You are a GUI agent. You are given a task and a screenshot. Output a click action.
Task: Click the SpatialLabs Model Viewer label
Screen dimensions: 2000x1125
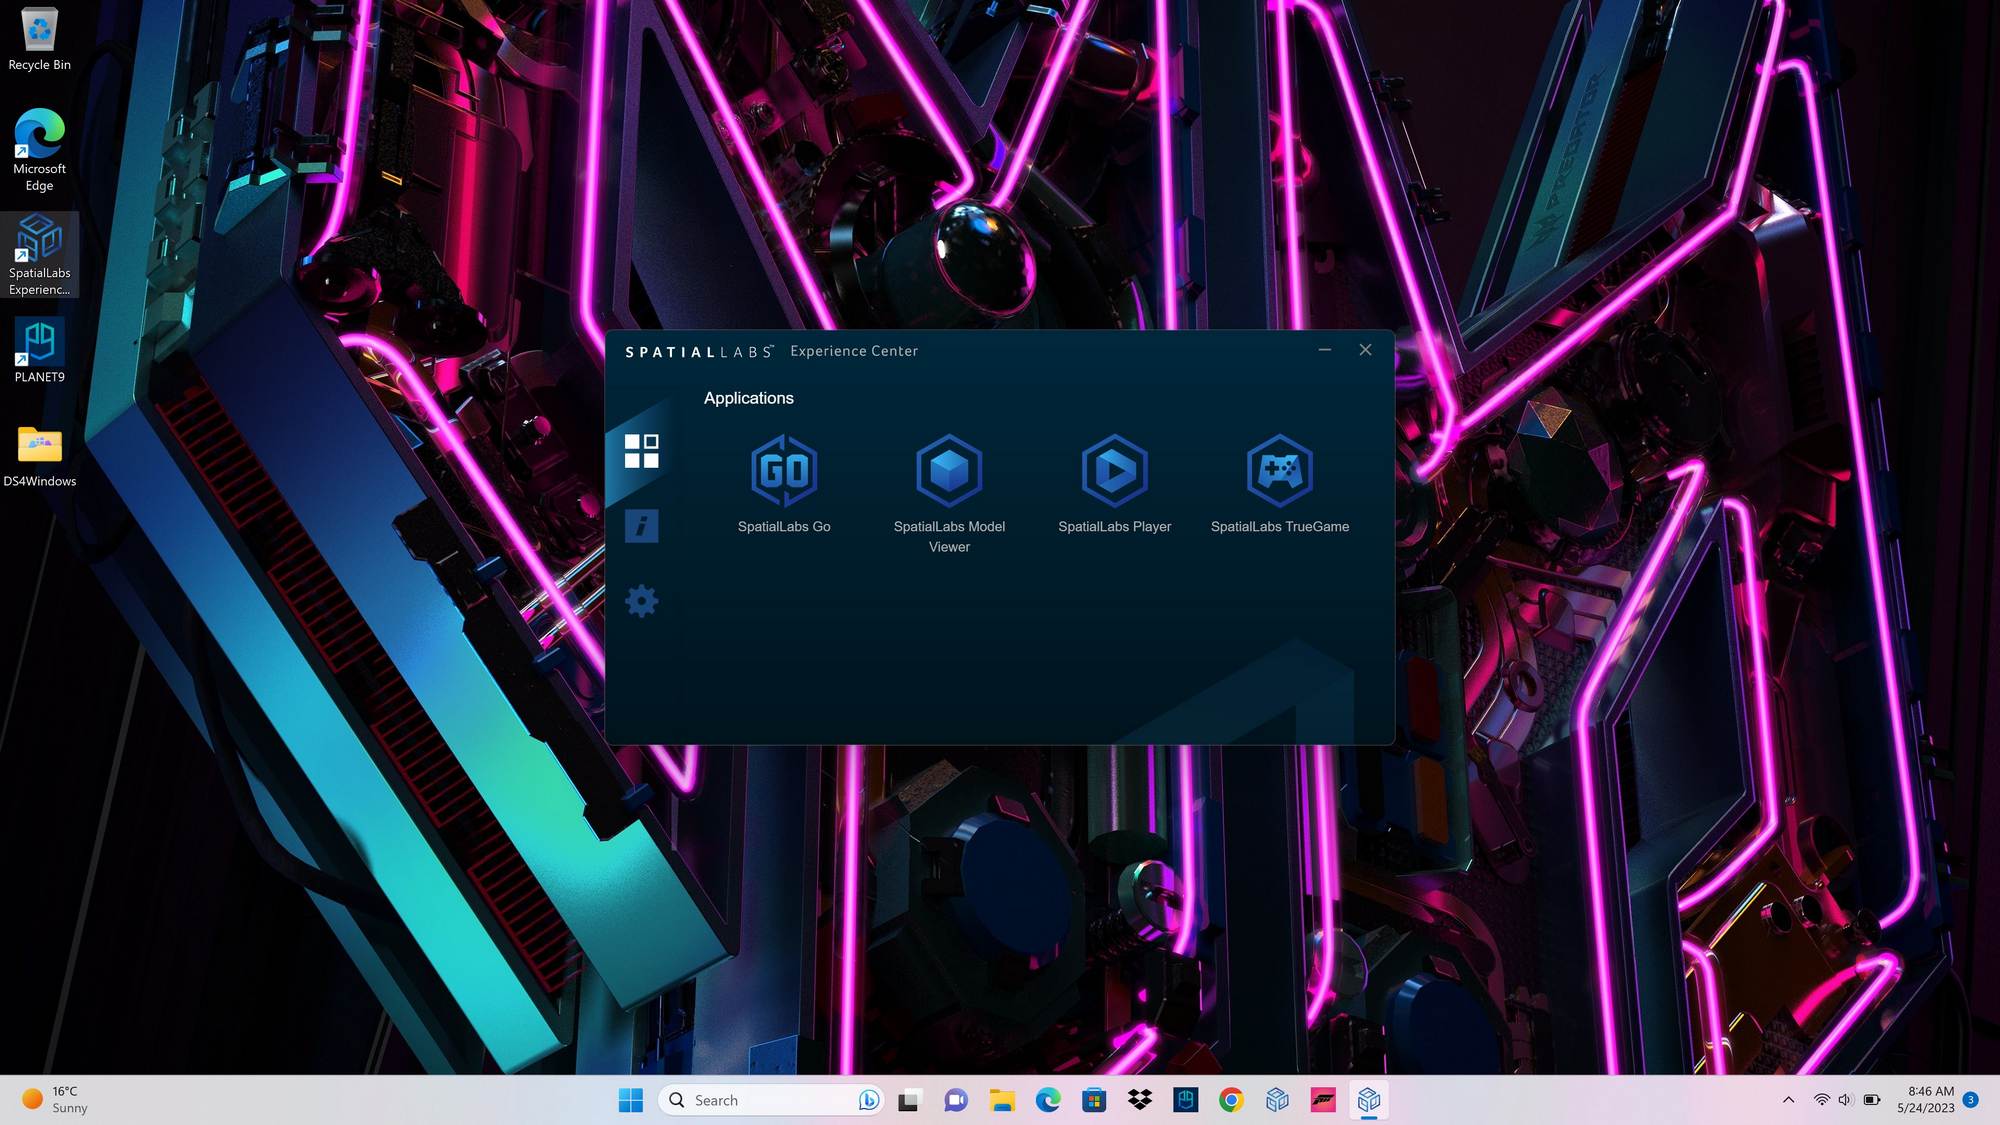(x=949, y=536)
